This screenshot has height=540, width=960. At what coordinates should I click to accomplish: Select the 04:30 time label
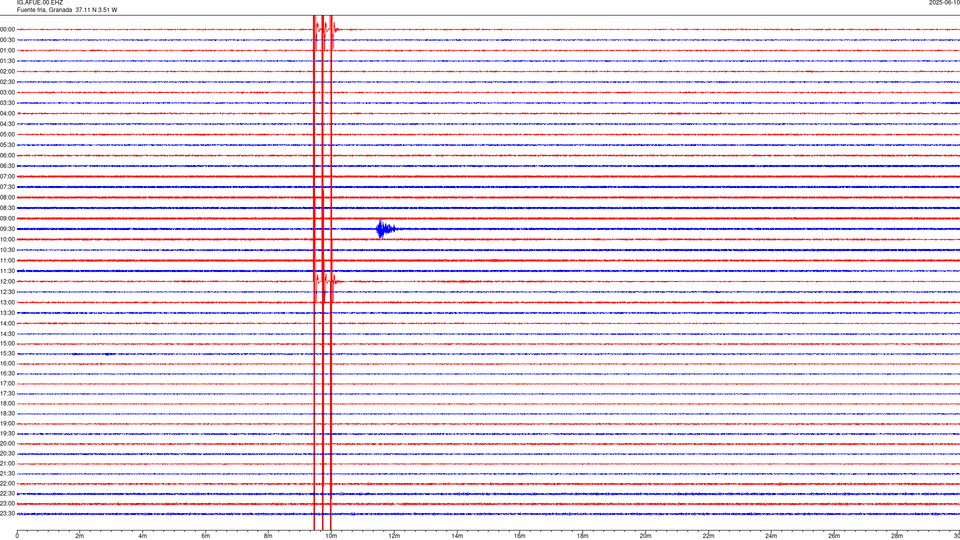[x=8, y=124]
